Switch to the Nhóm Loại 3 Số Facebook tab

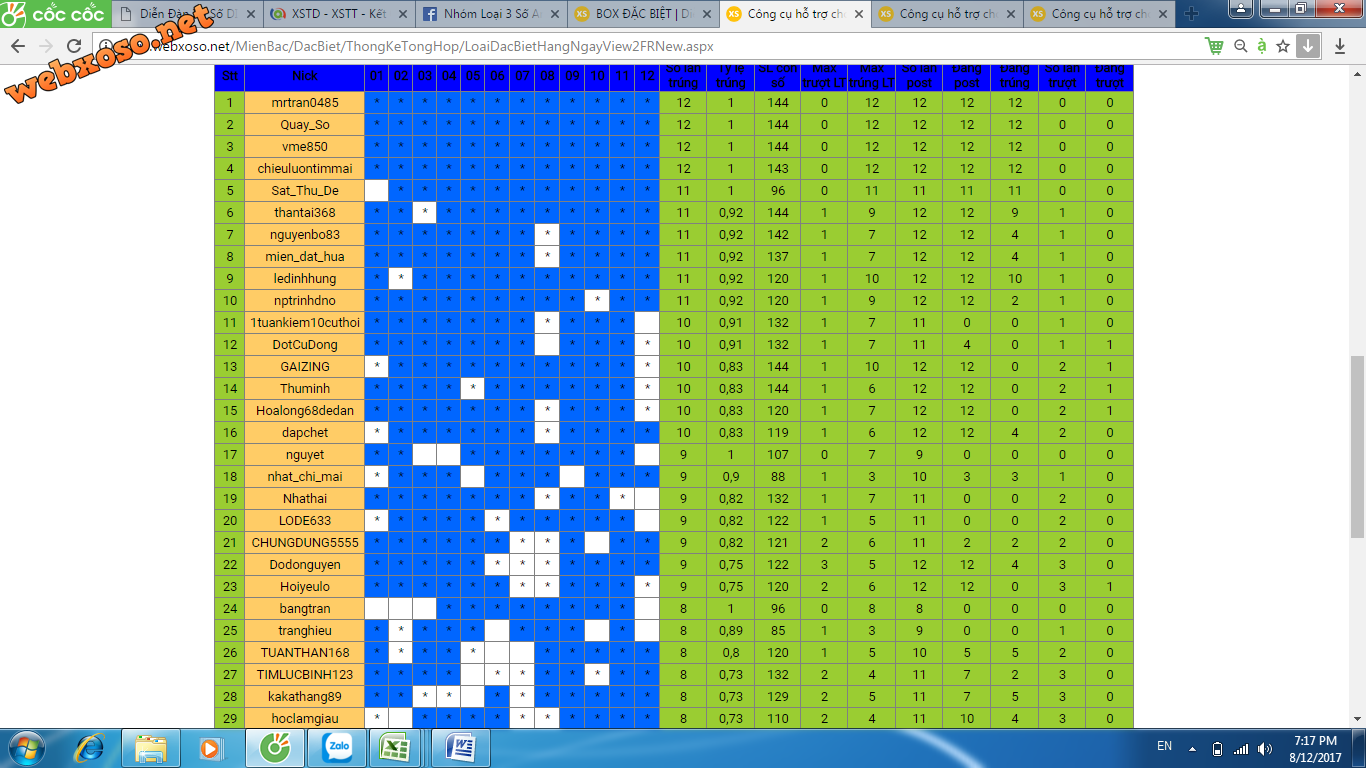[x=489, y=14]
